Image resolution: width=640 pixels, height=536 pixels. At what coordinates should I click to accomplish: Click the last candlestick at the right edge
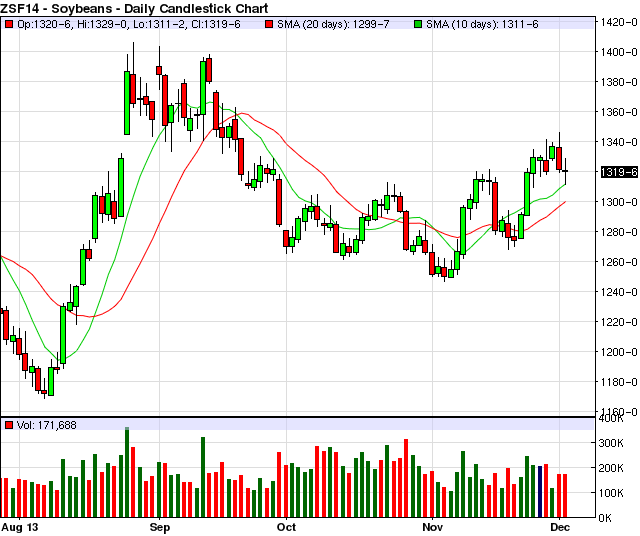pyautogui.click(x=565, y=171)
